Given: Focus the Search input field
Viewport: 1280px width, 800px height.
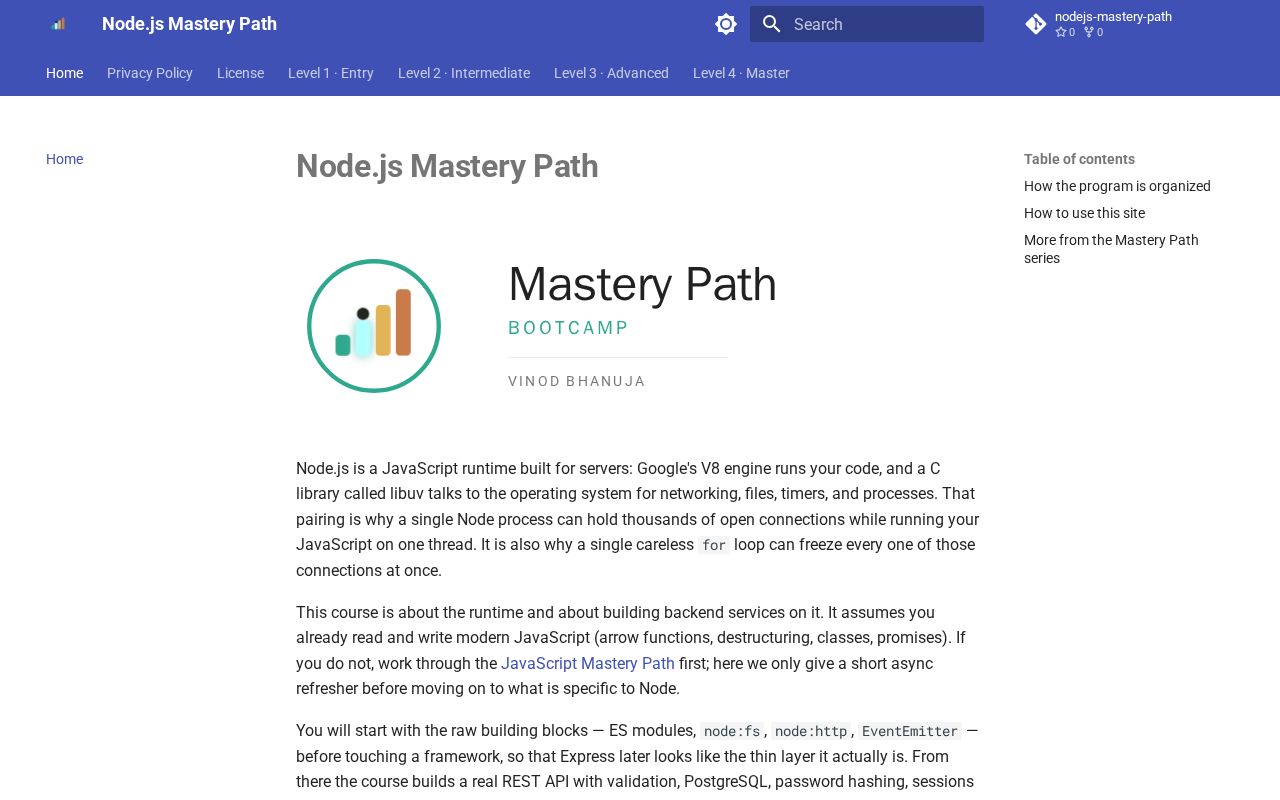Looking at the screenshot, I should pyautogui.click(x=867, y=24).
